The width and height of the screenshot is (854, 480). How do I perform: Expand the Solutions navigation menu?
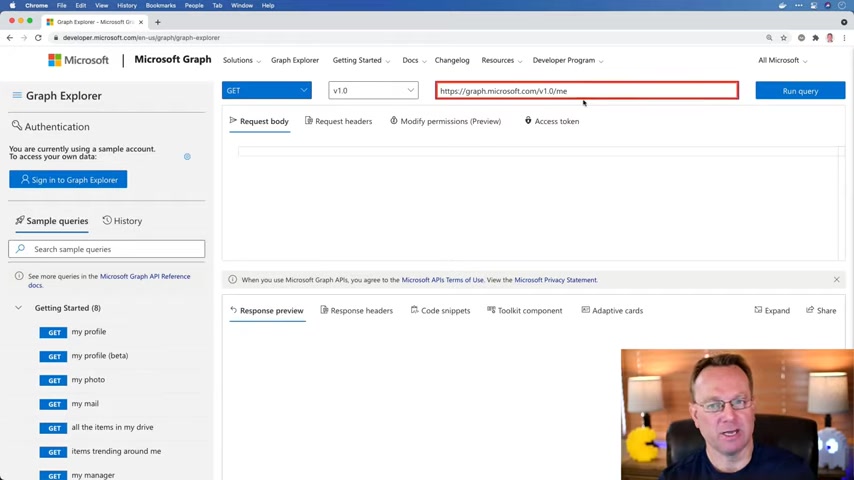pos(241,60)
